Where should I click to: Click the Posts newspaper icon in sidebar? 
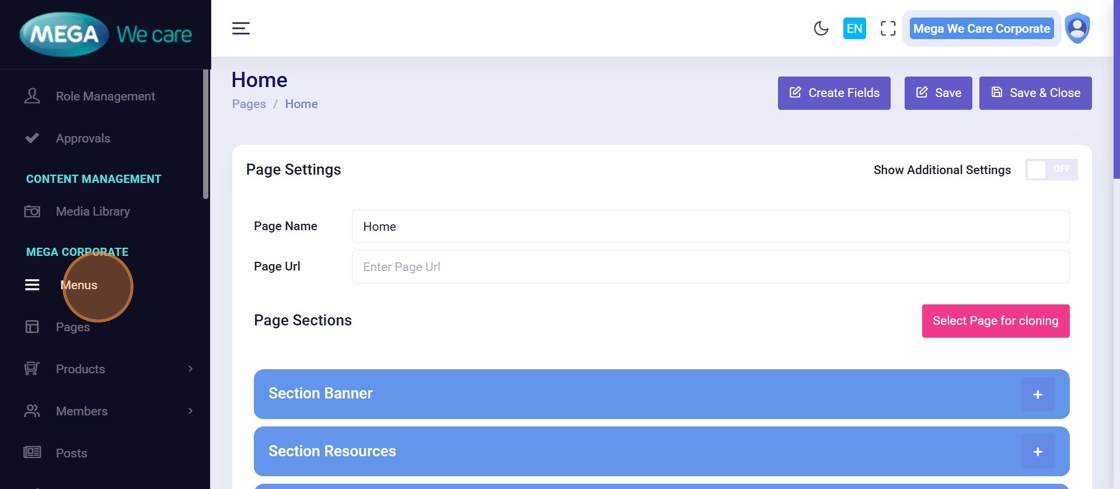(32, 453)
